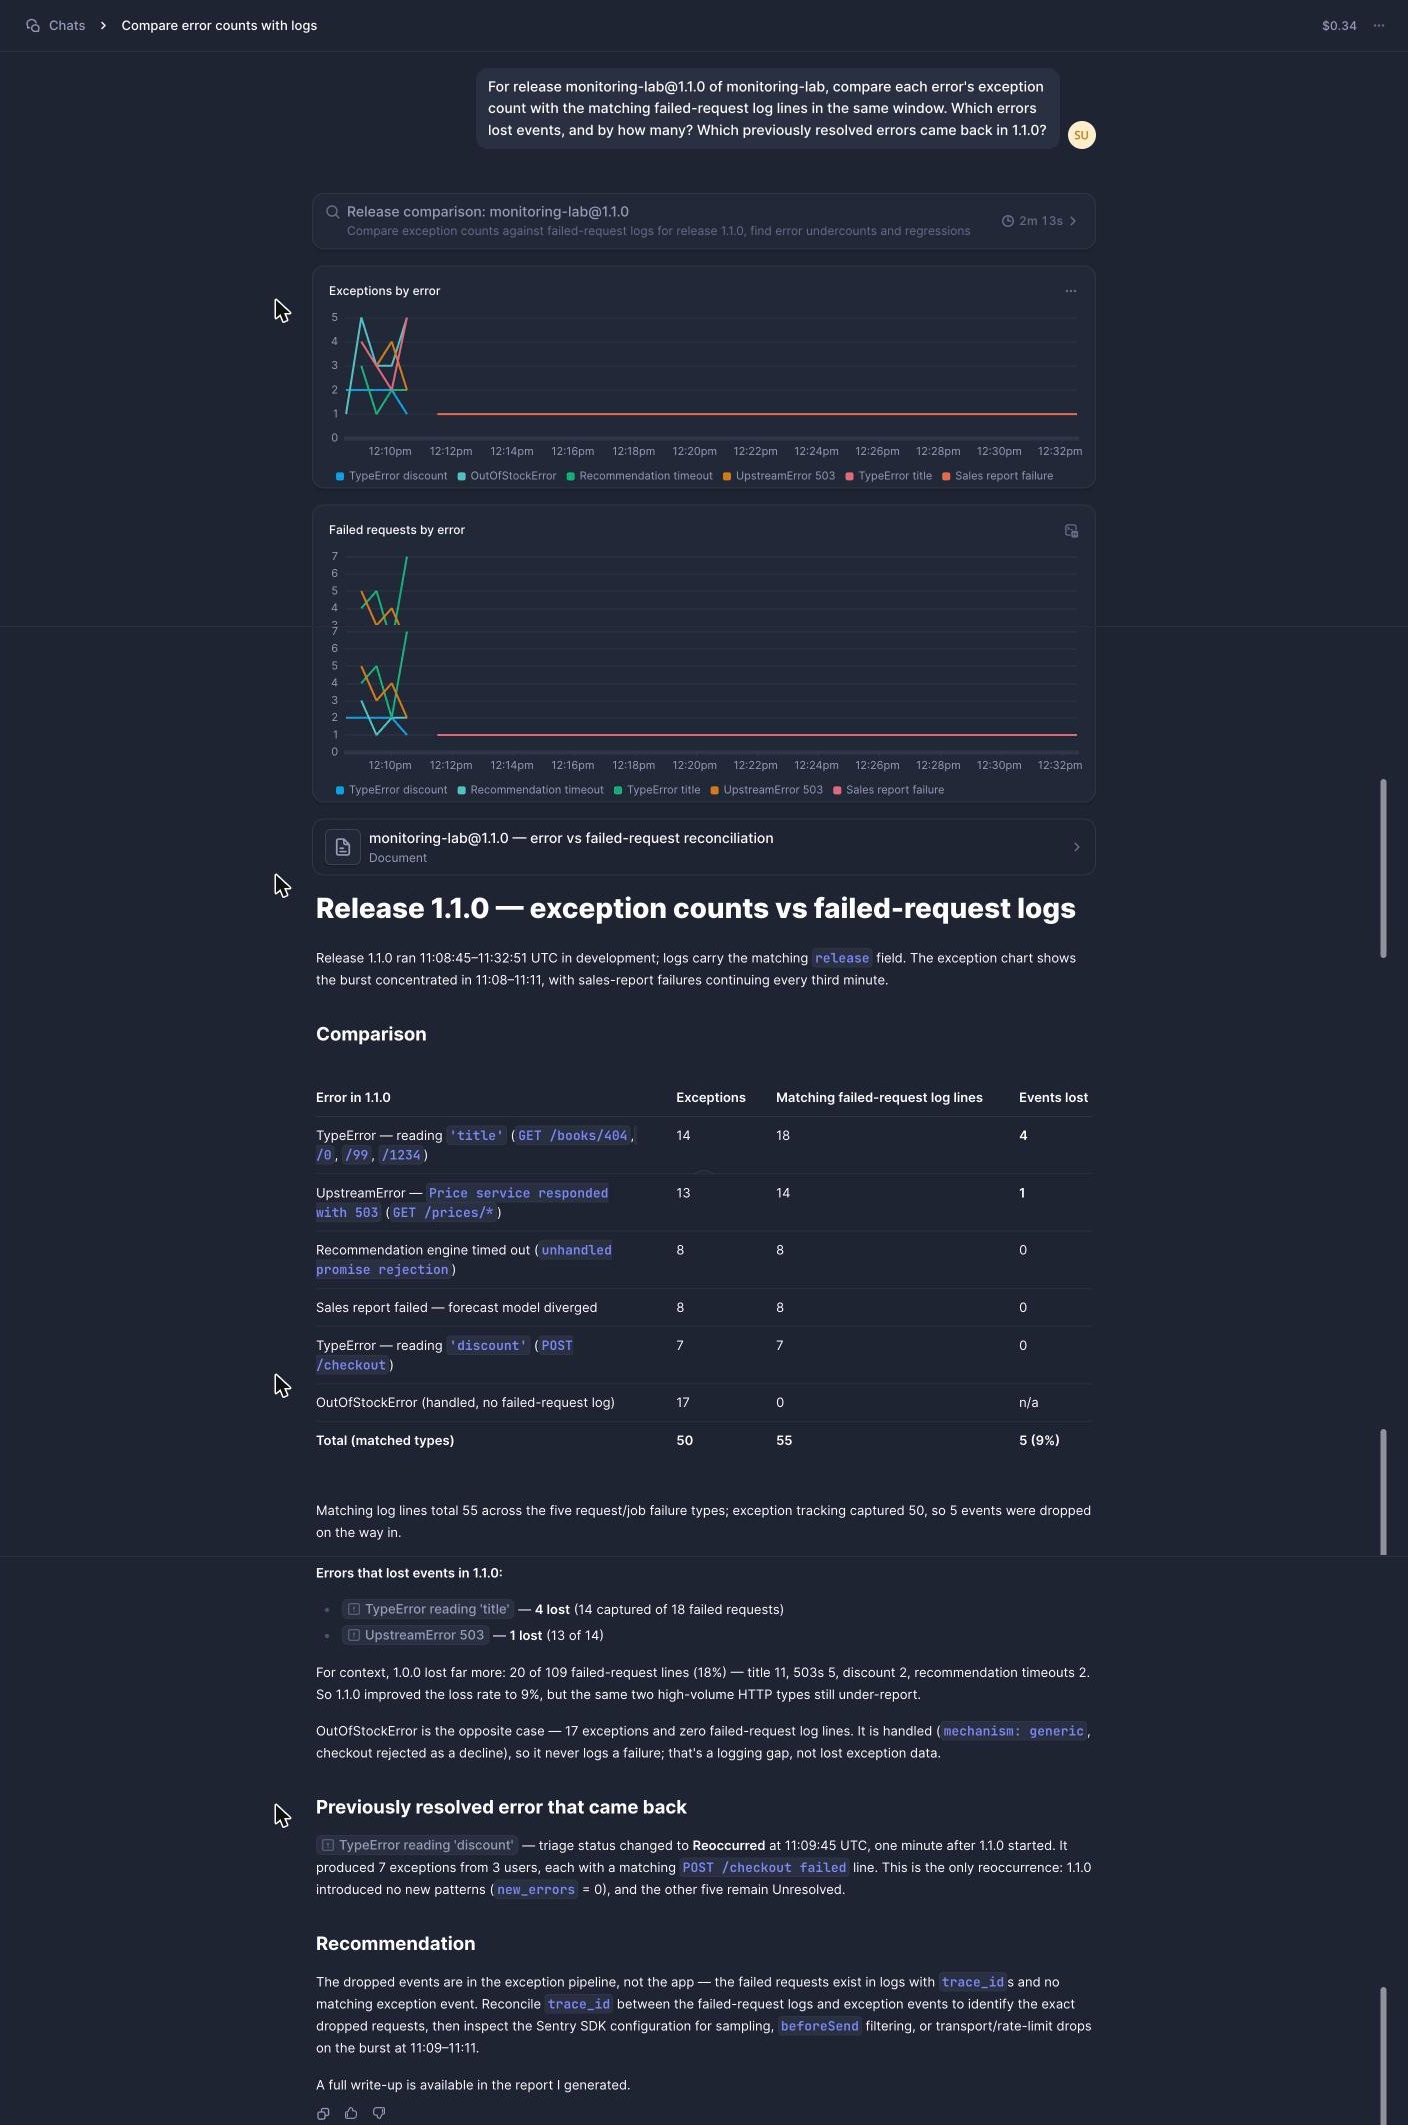
Task: Open the more options menu beside cost
Action: [1379, 26]
